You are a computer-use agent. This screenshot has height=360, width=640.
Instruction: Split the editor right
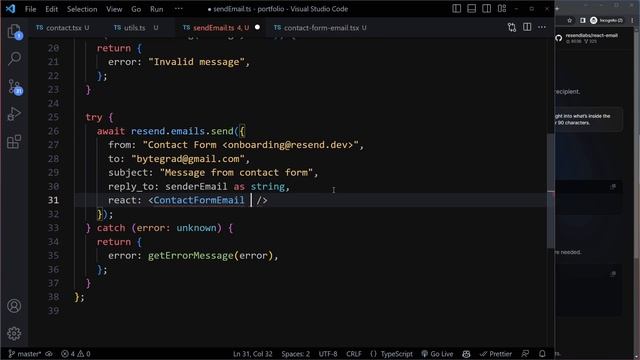click(x=527, y=27)
